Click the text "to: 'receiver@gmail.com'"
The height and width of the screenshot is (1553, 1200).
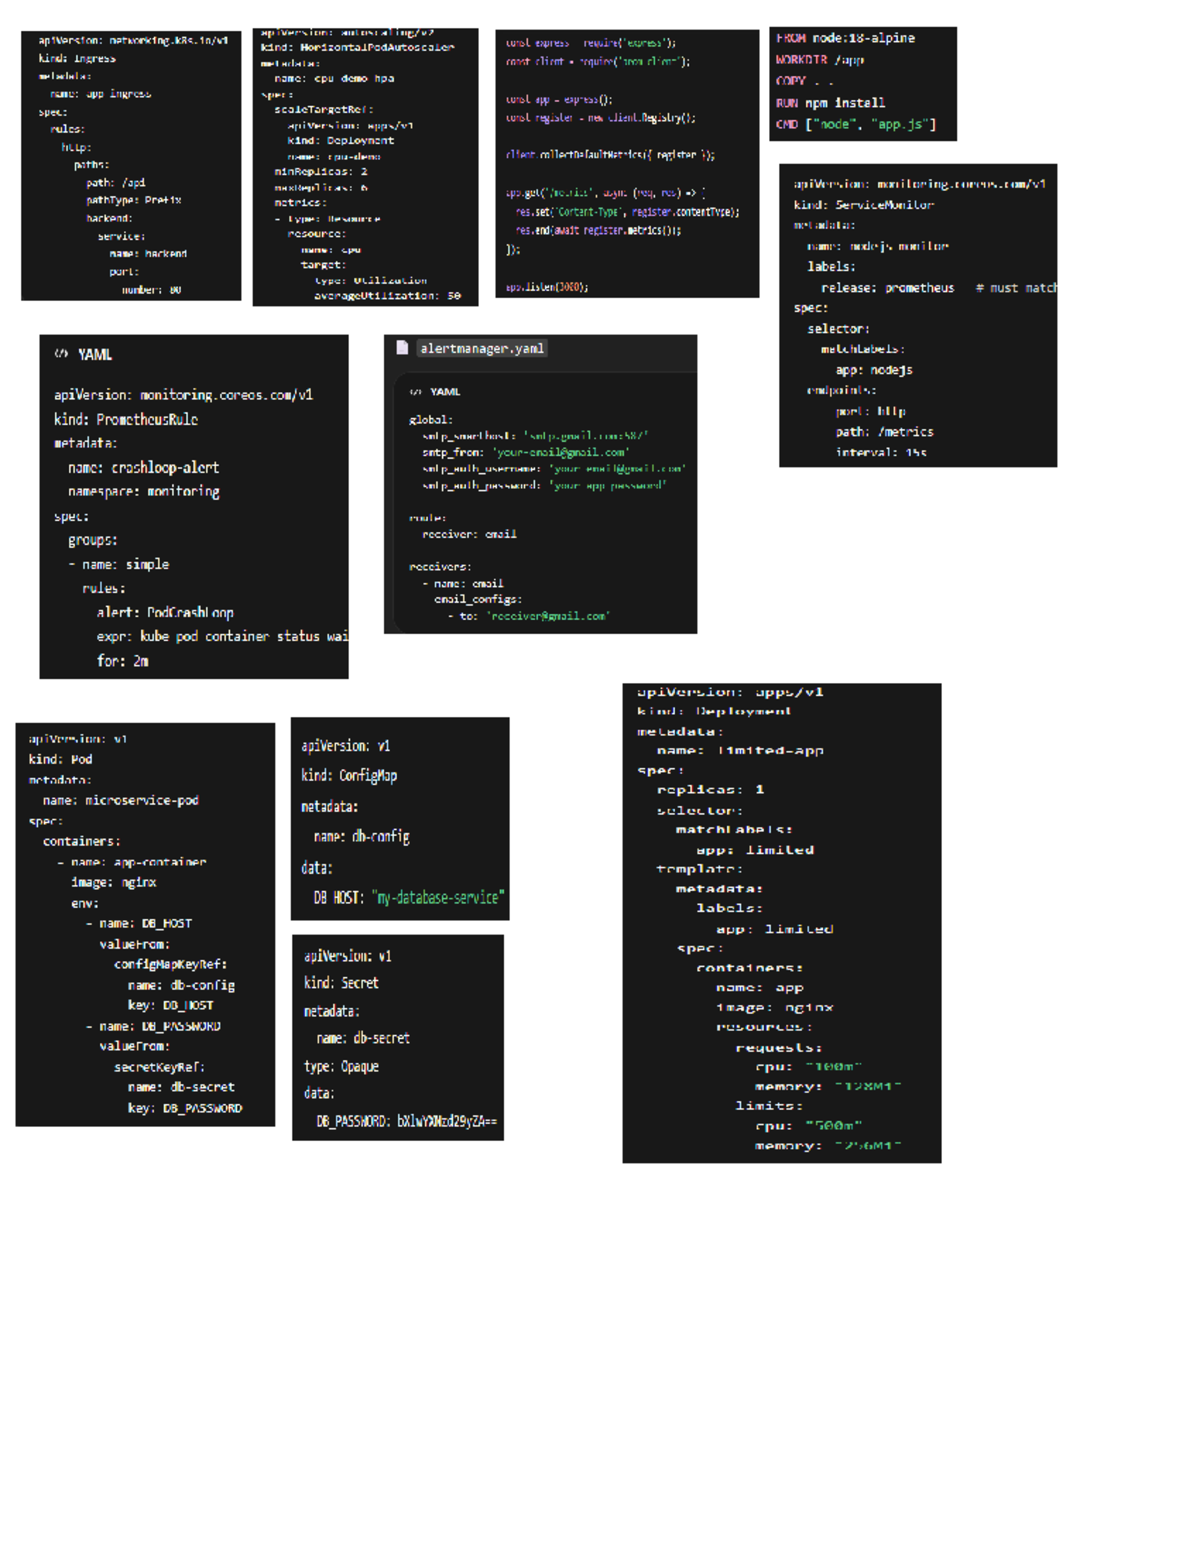coord(534,617)
